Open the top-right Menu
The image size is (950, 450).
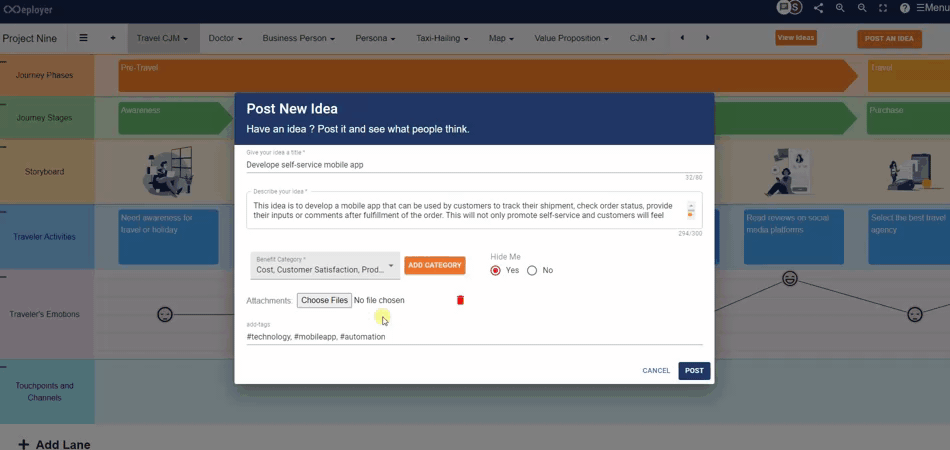pyautogui.click(x=931, y=8)
